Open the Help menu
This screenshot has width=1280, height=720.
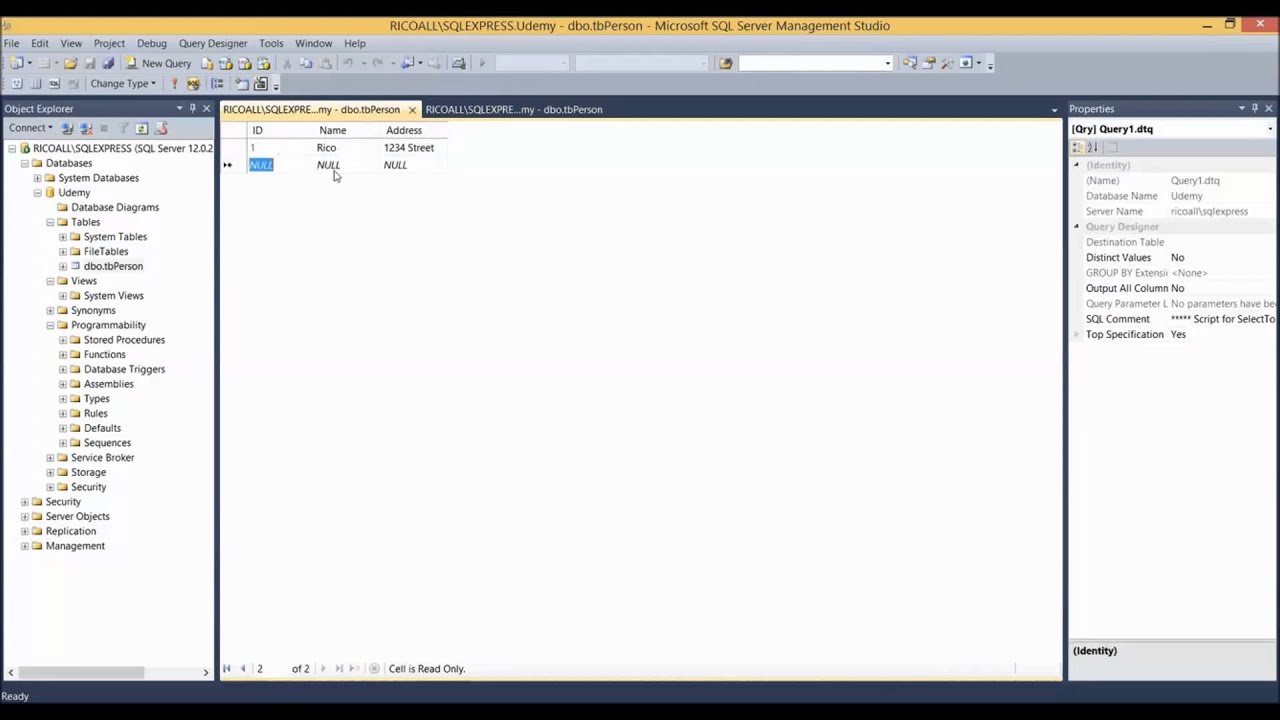tap(355, 43)
